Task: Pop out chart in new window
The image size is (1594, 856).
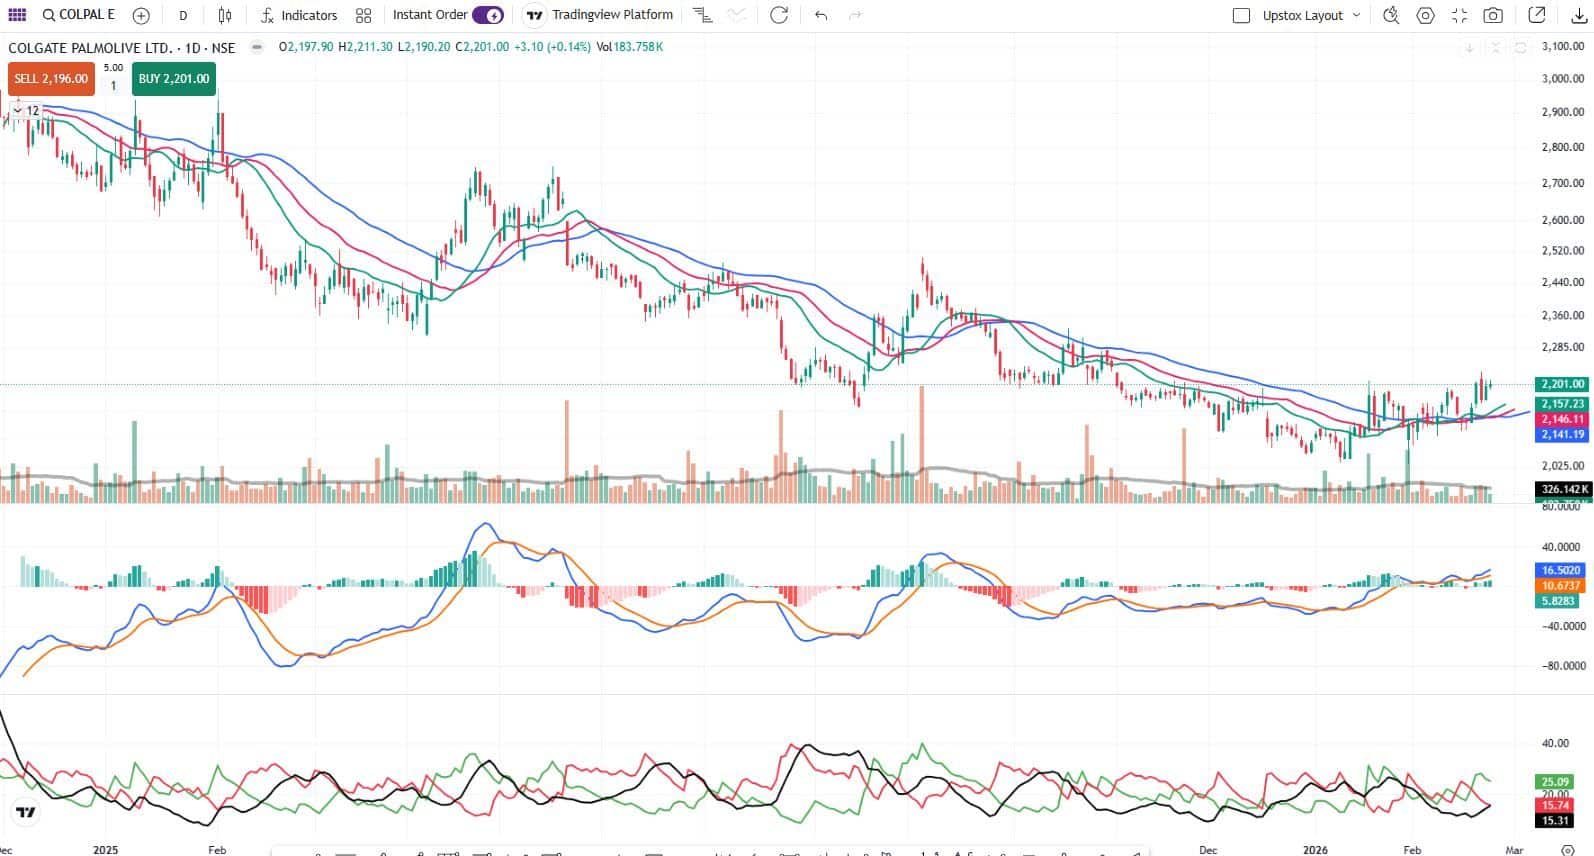Action: click(x=1538, y=15)
